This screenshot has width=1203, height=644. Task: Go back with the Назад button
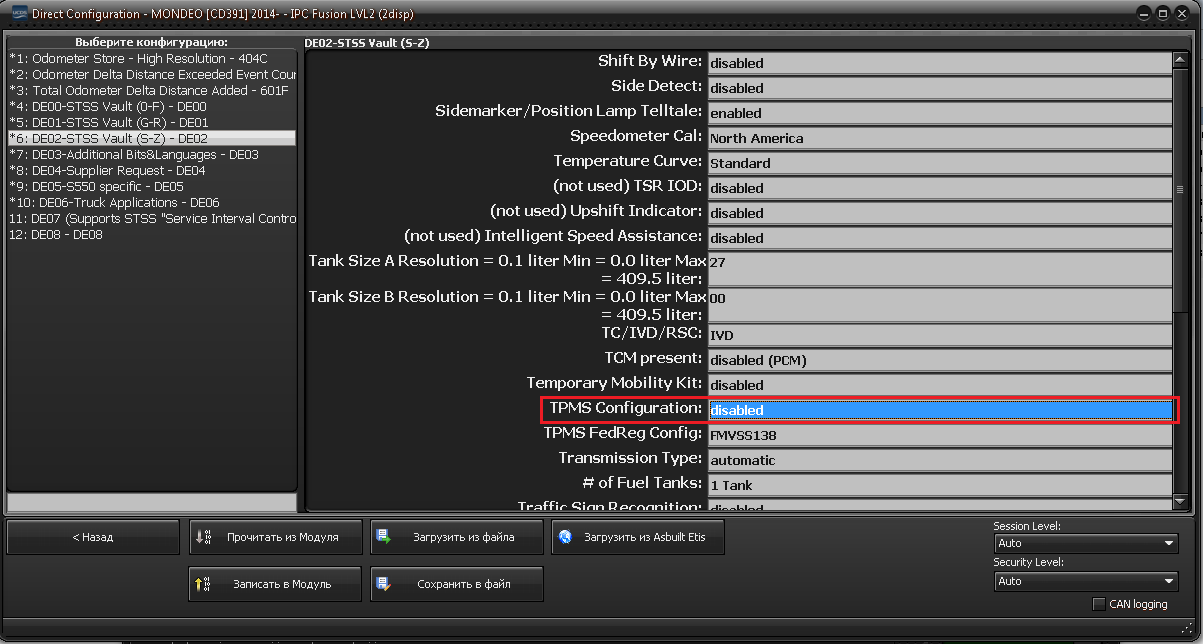coord(92,537)
